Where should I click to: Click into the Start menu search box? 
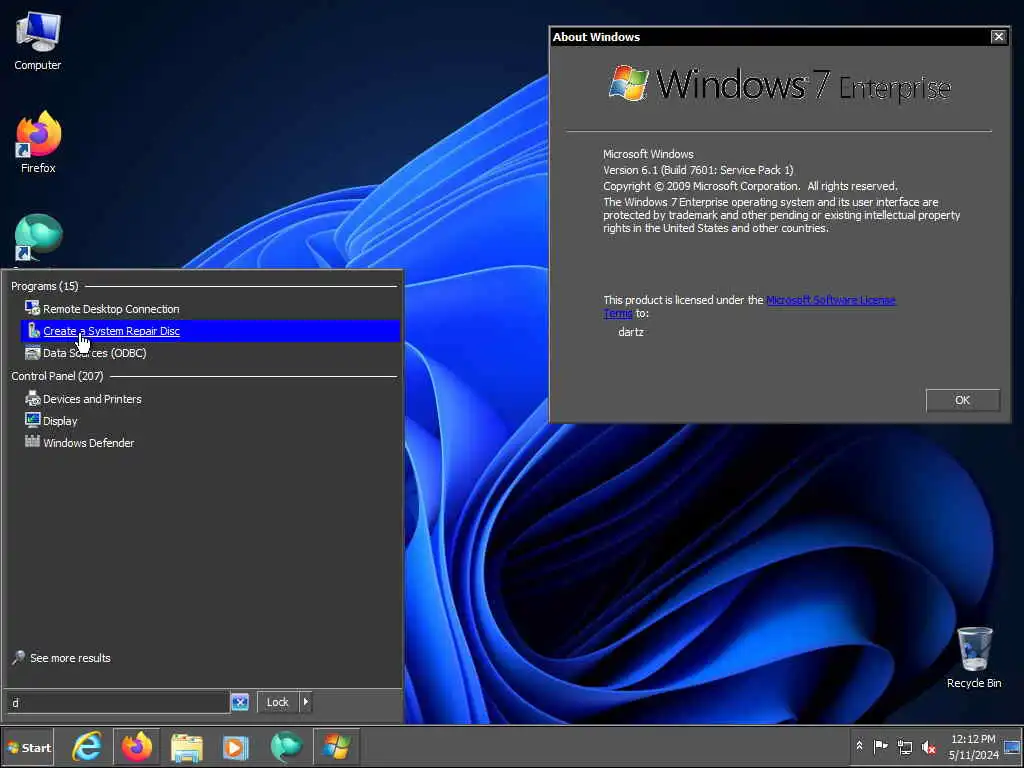(118, 703)
